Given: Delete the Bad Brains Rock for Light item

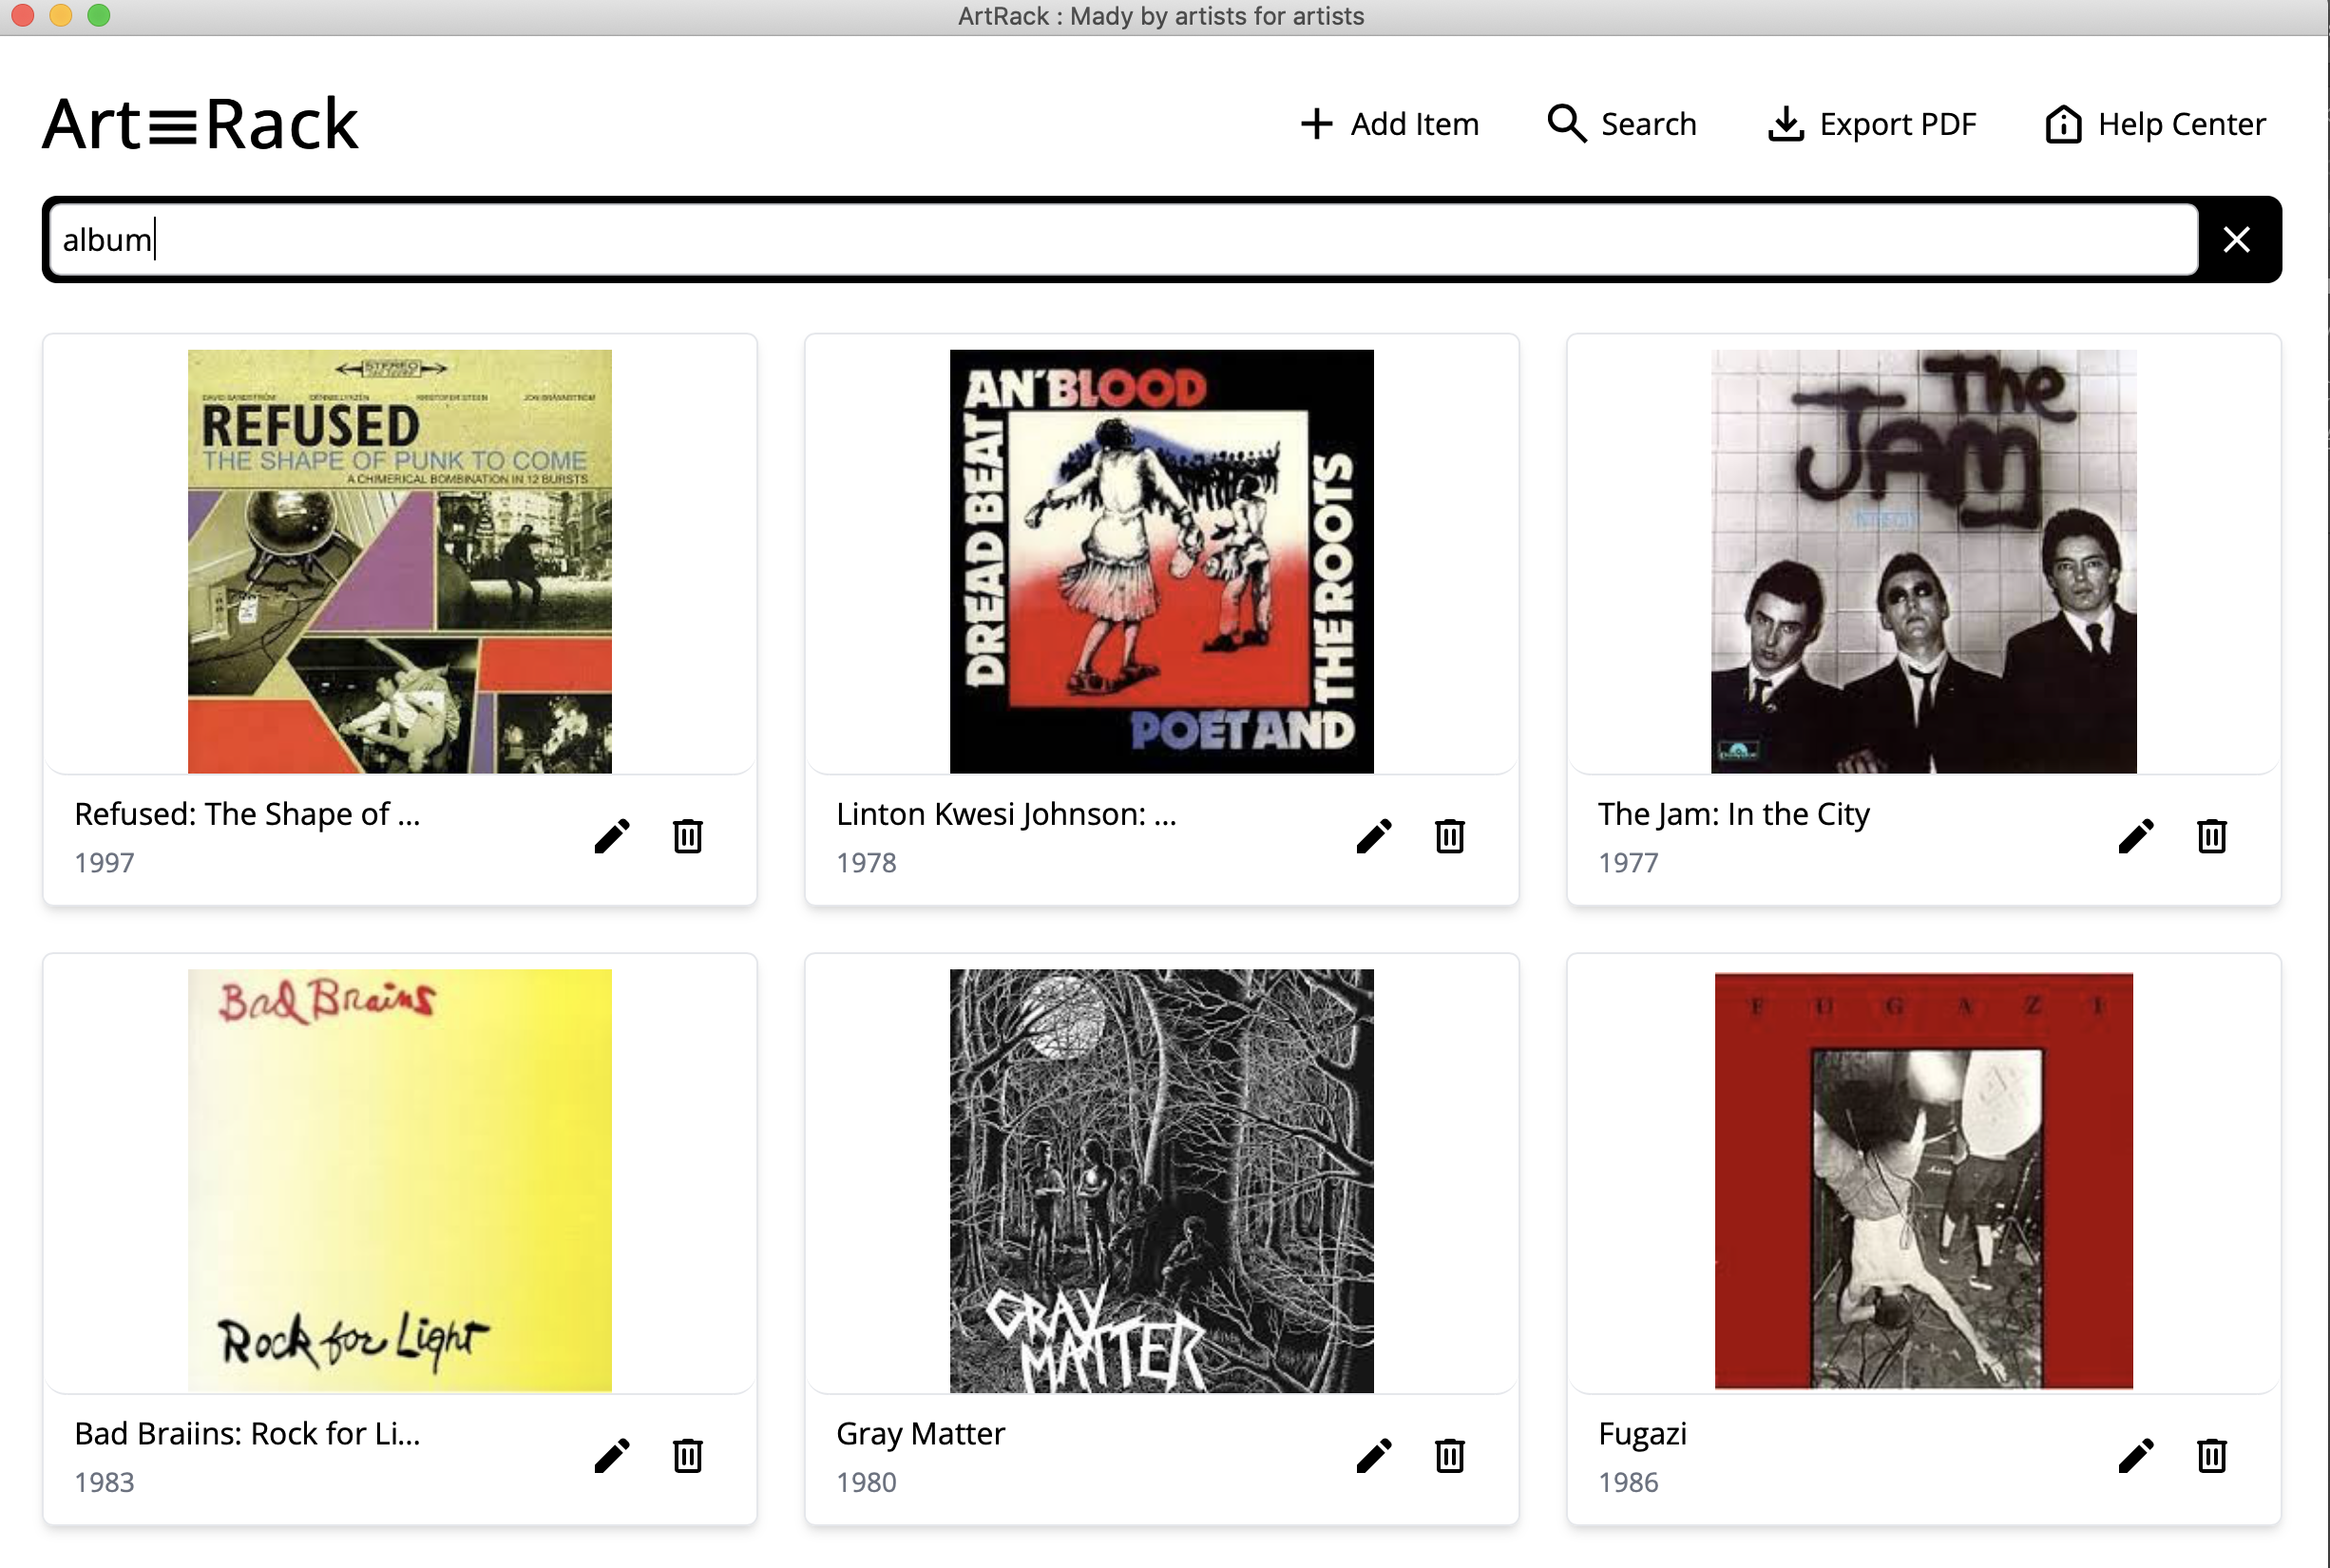Looking at the screenshot, I should [x=688, y=1456].
